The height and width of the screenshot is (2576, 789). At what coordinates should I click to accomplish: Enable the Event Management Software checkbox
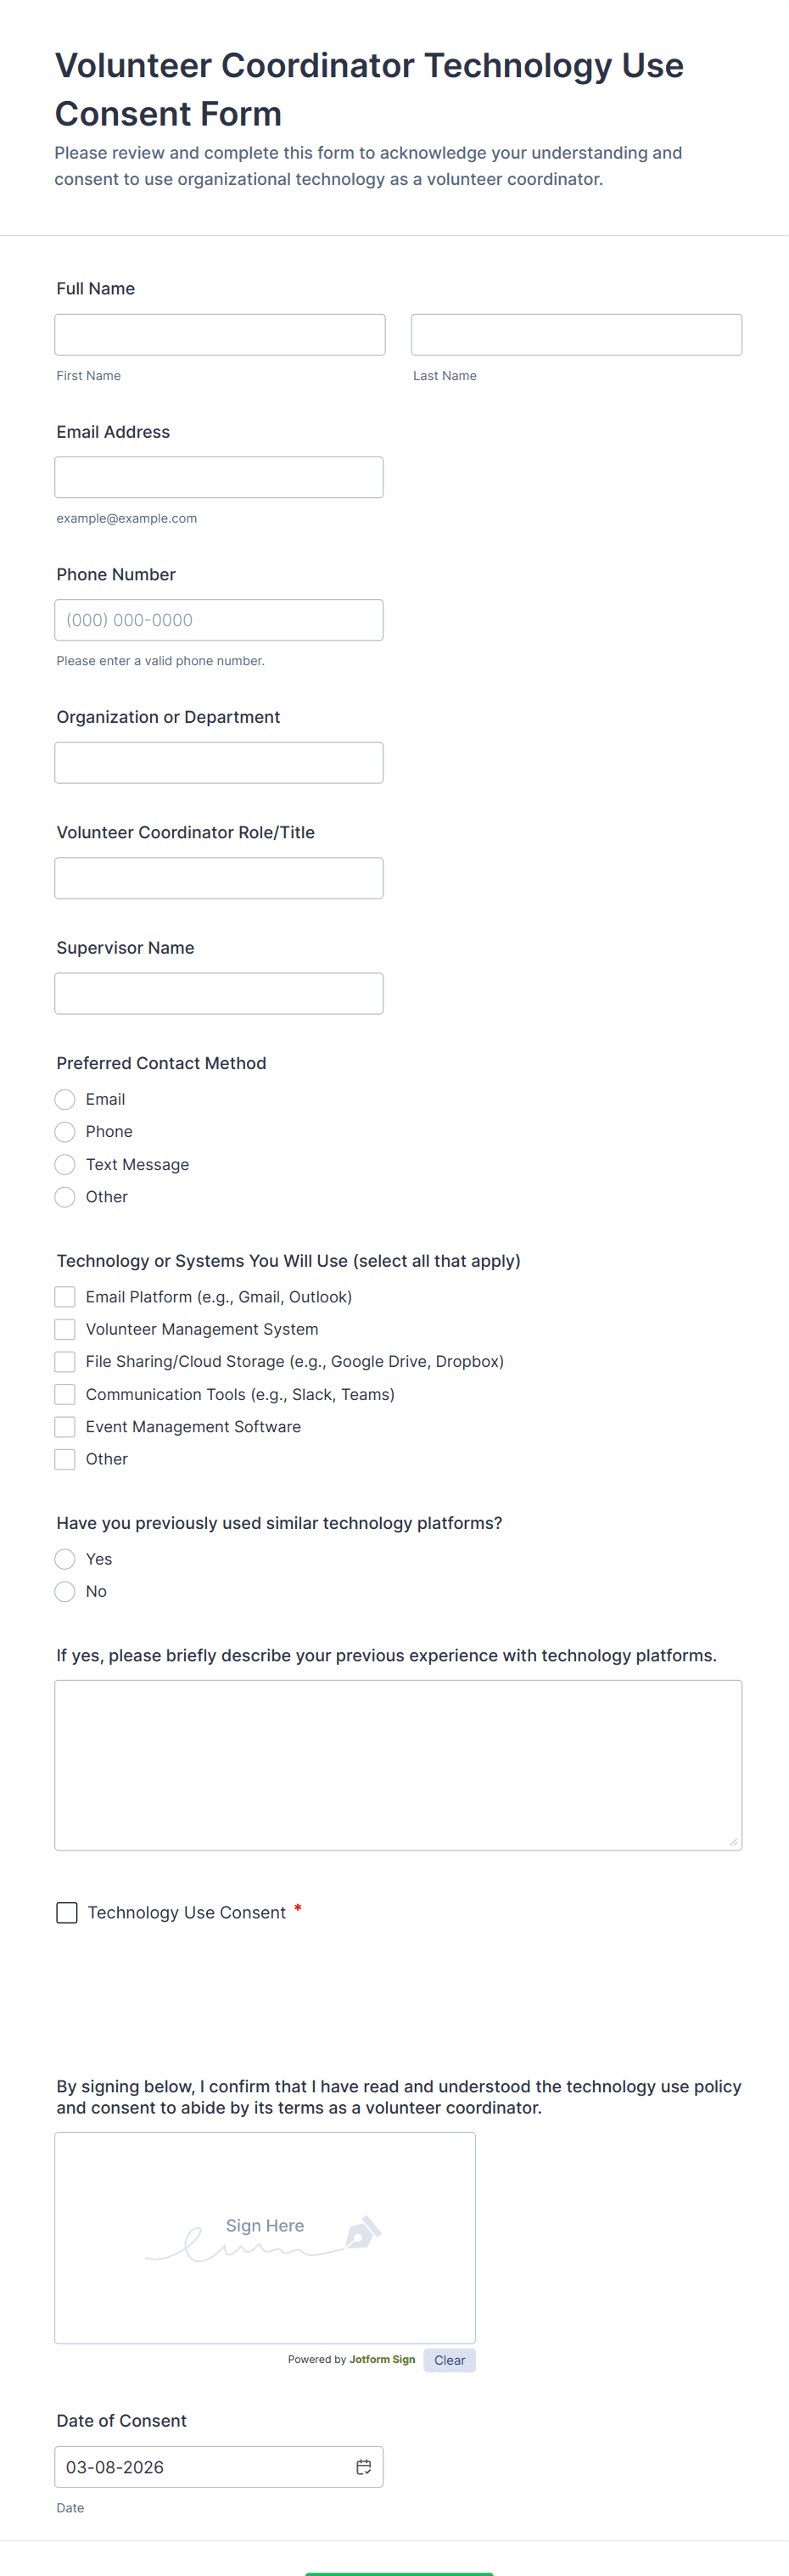tap(65, 1427)
